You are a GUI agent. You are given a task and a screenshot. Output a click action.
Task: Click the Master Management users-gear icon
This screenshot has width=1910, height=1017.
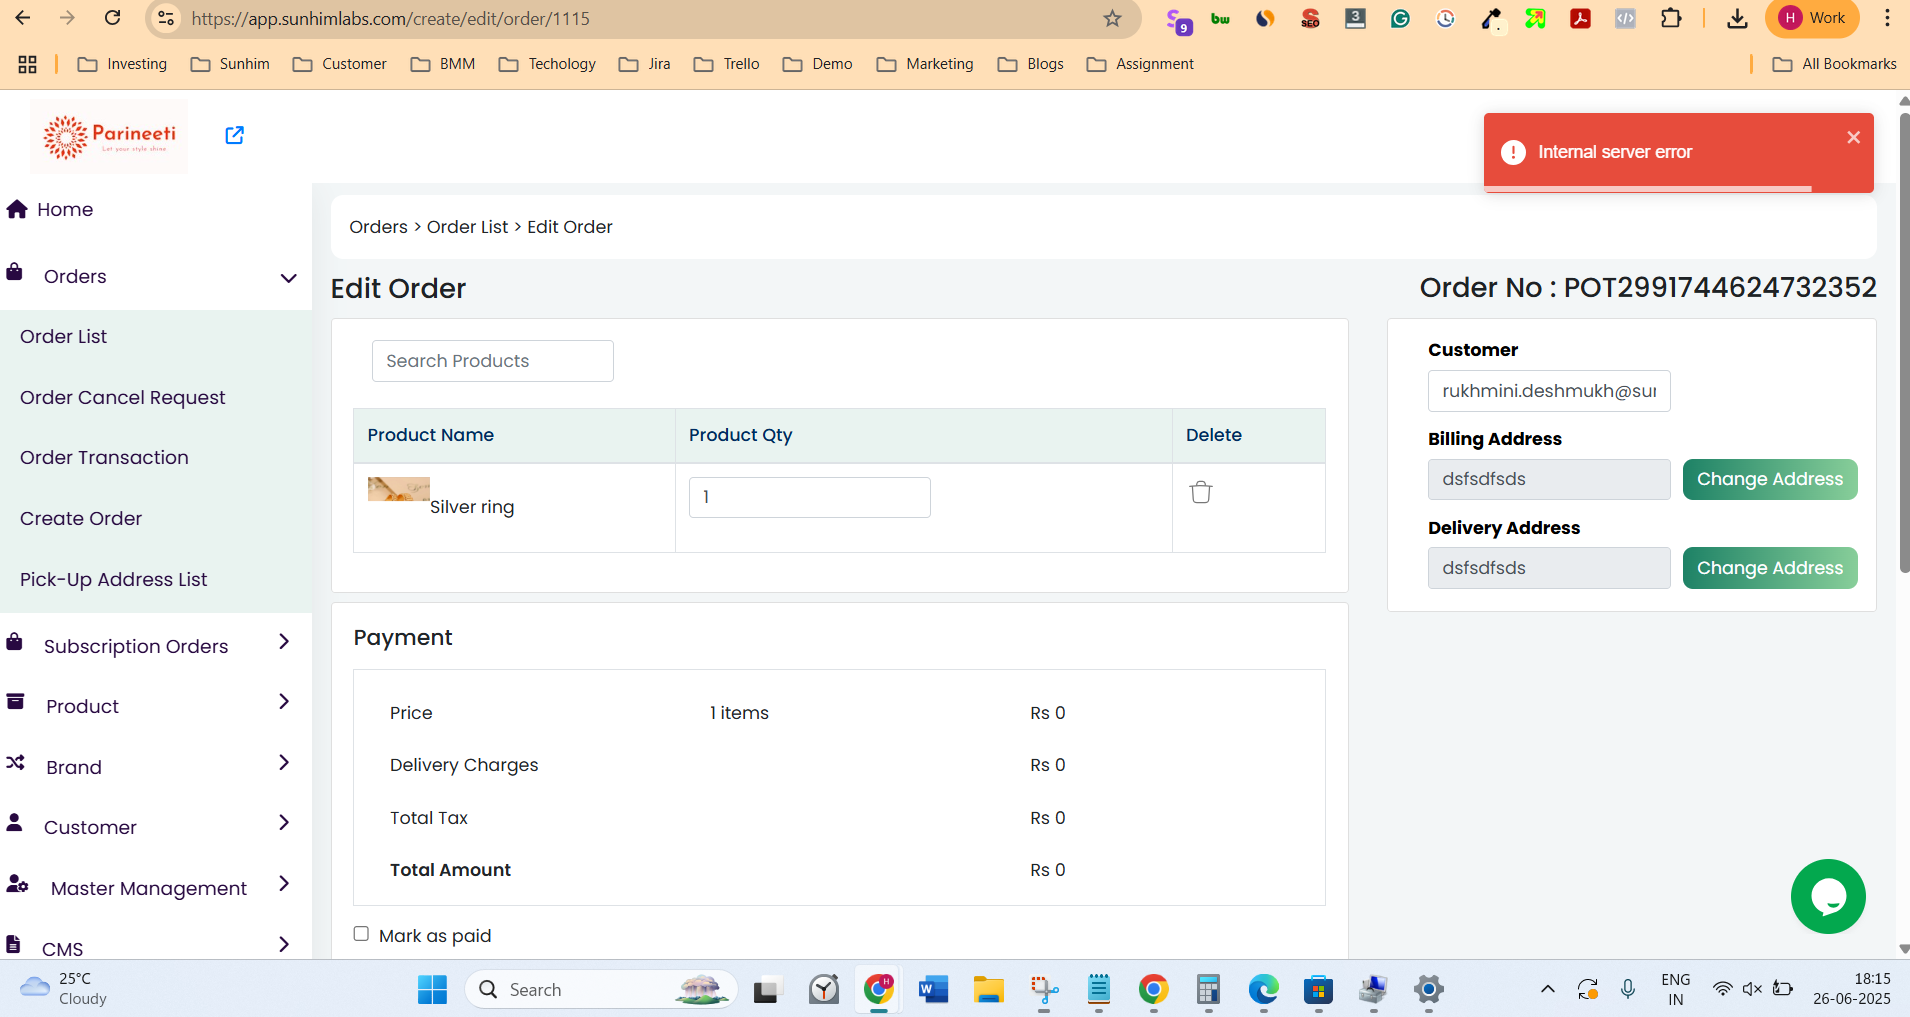pos(18,884)
